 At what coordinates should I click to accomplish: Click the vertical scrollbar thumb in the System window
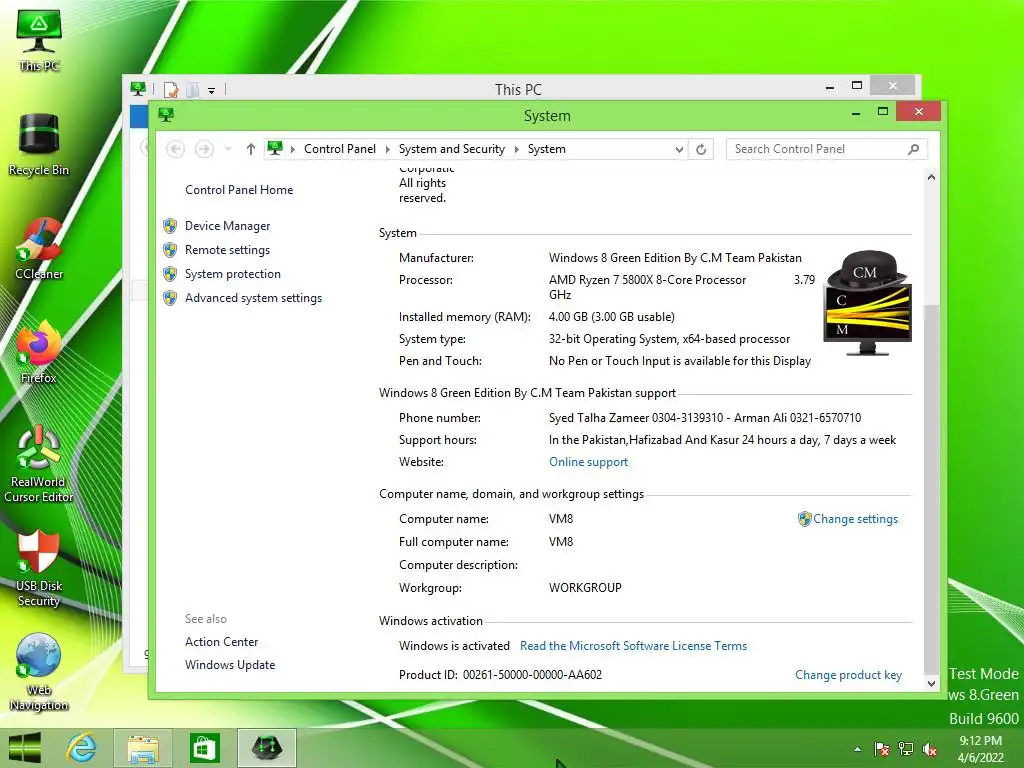tap(931, 488)
